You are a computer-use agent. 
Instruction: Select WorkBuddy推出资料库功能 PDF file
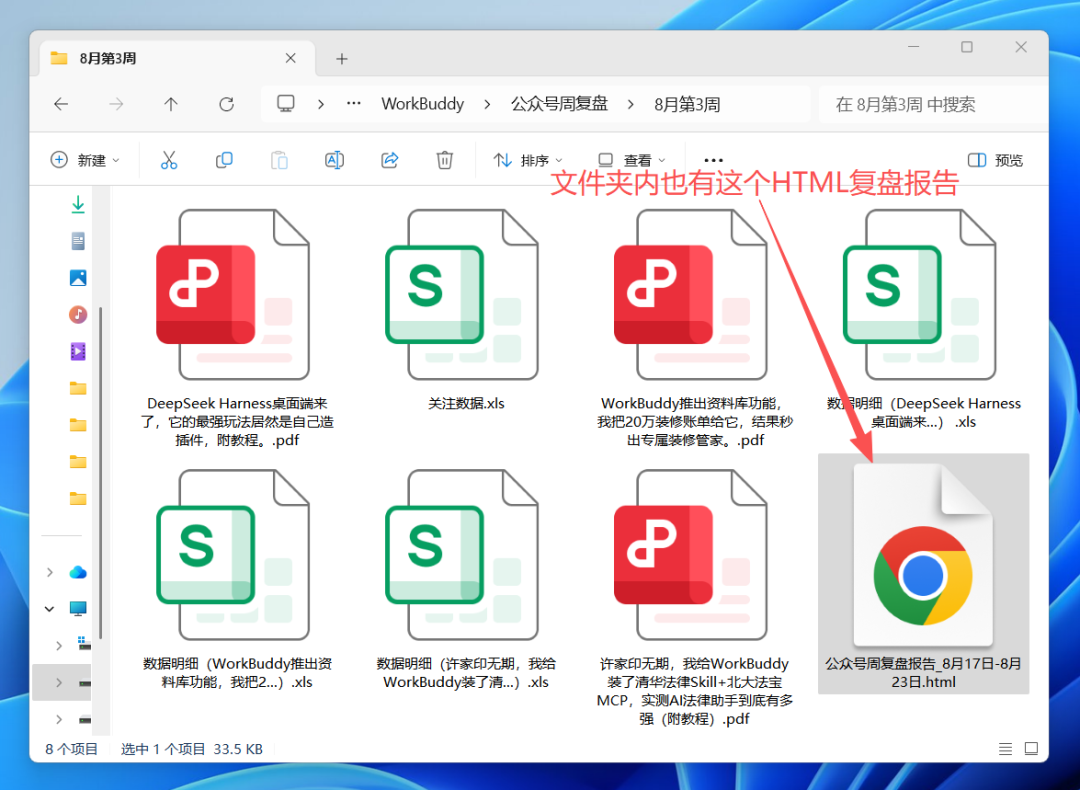695,328
